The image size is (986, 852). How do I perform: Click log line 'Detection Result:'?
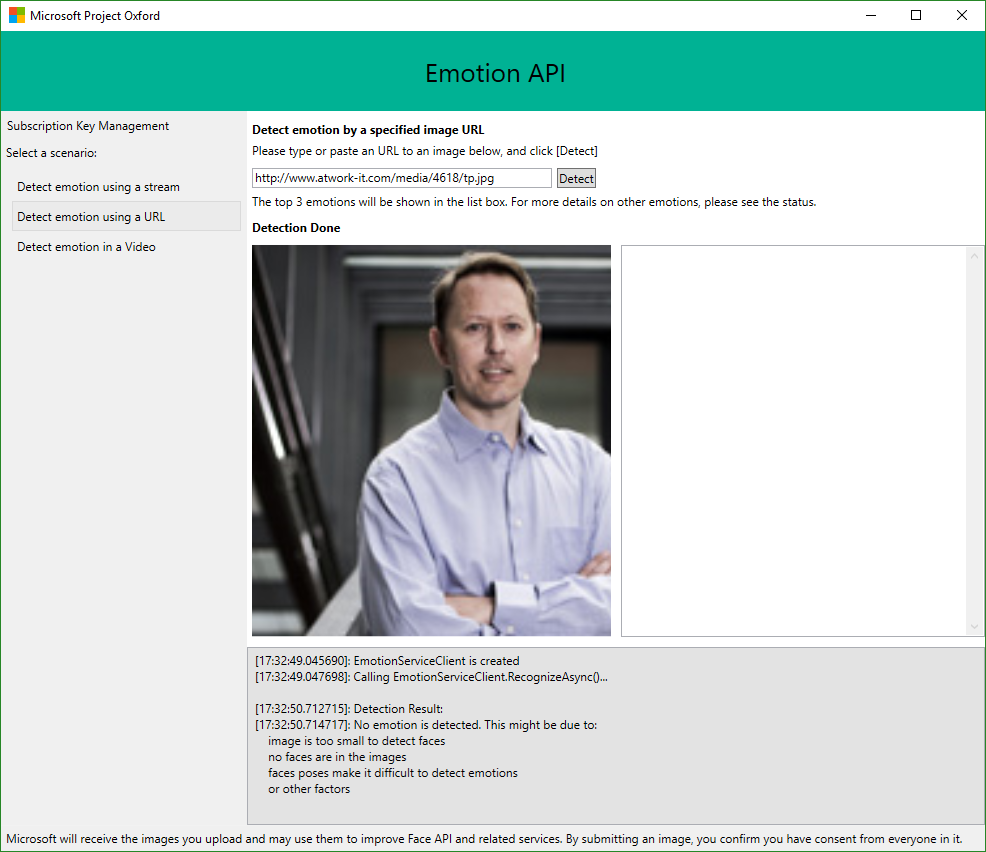pos(349,709)
